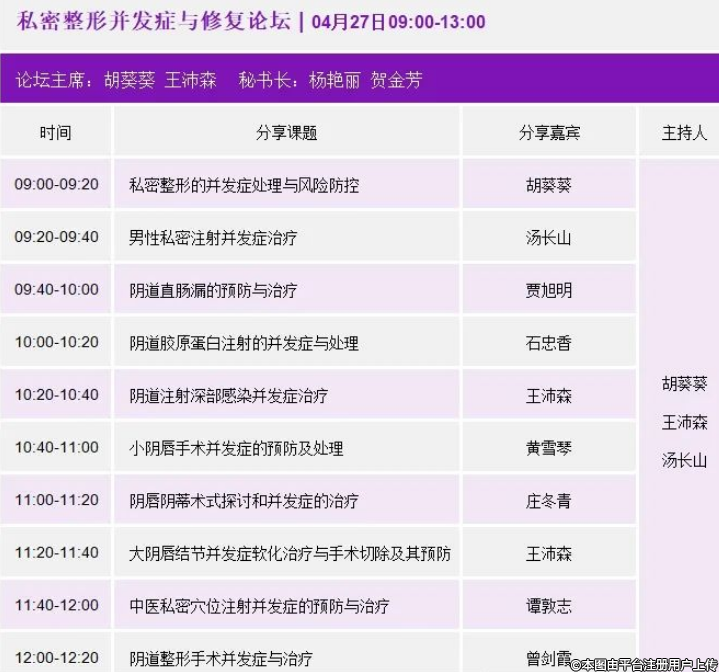
Task: Click the date text 04月27日09:00-13:00
Action: coord(398,22)
